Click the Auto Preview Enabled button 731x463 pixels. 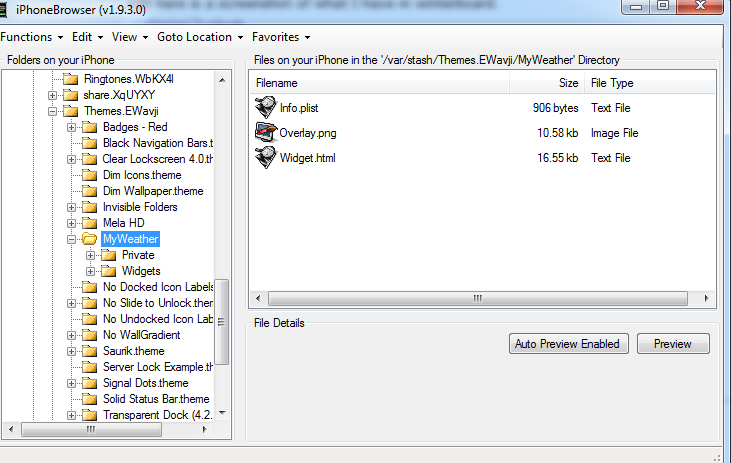(568, 344)
